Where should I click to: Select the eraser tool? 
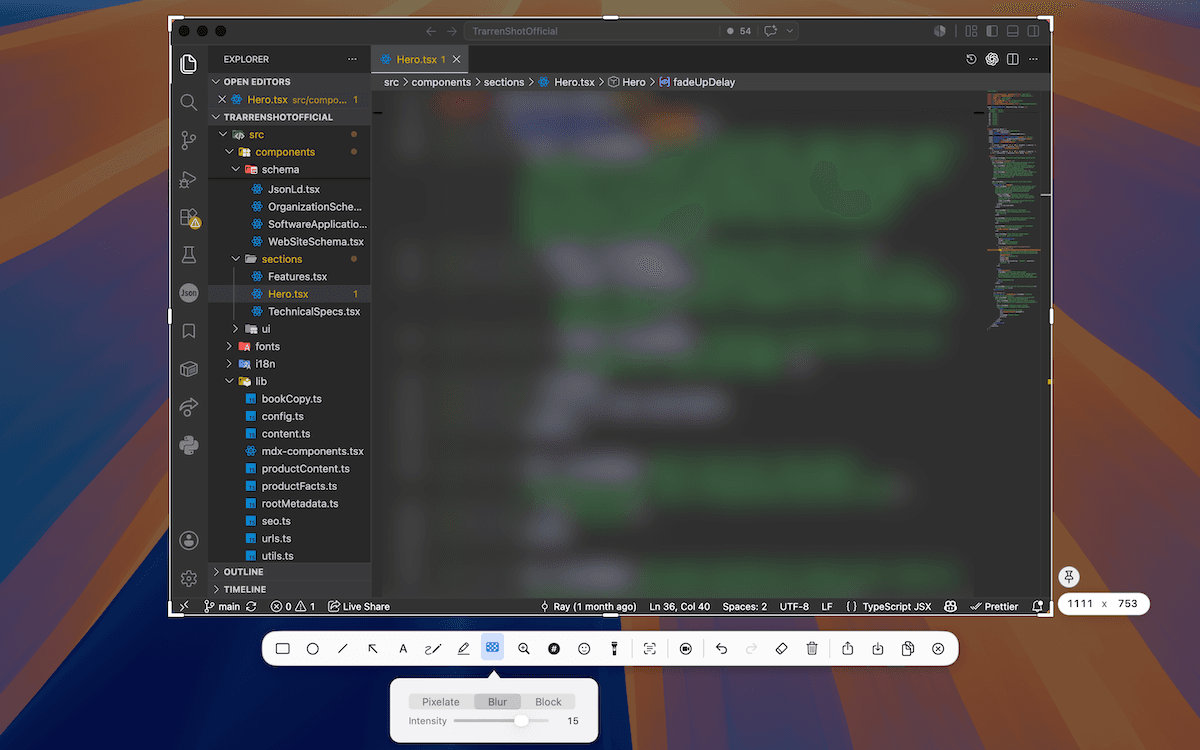[782, 649]
